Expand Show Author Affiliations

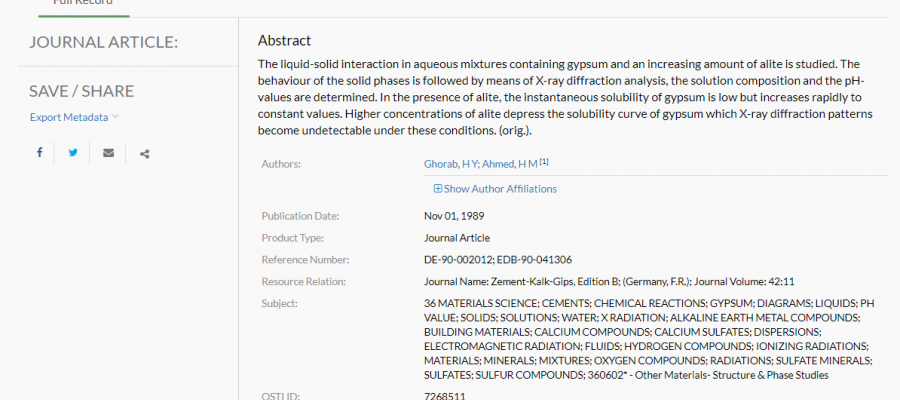495,188
